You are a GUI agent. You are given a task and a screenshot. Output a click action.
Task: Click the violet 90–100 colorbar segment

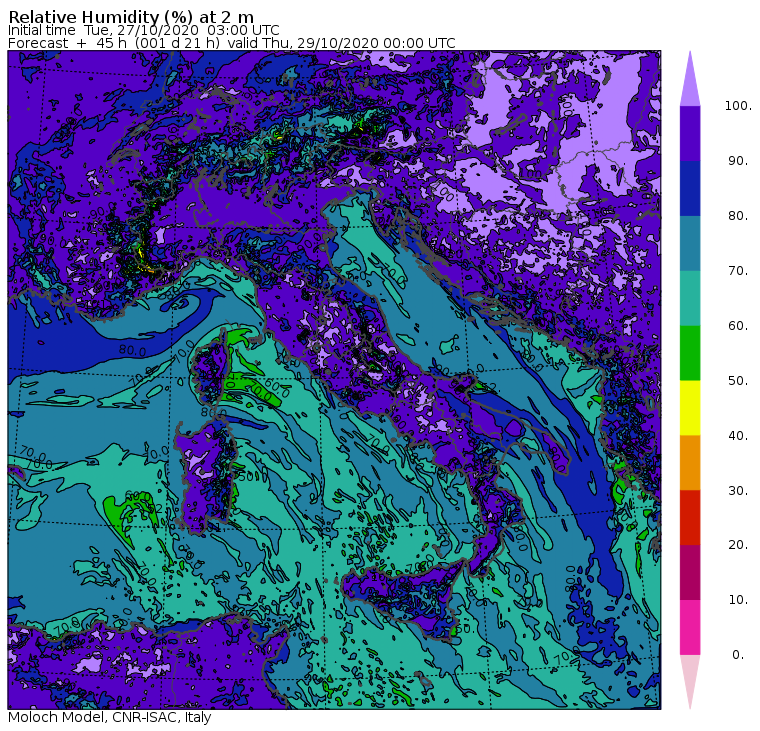pos(690,133)
